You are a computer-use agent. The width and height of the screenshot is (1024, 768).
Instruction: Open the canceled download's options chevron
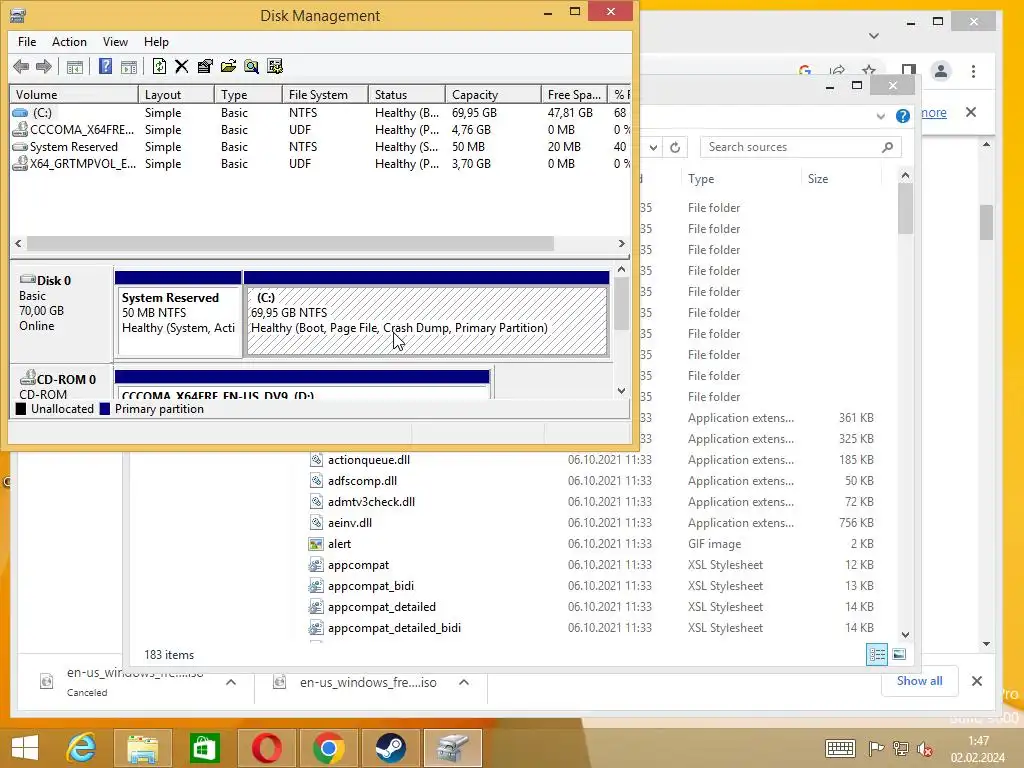tap(231, 682)
